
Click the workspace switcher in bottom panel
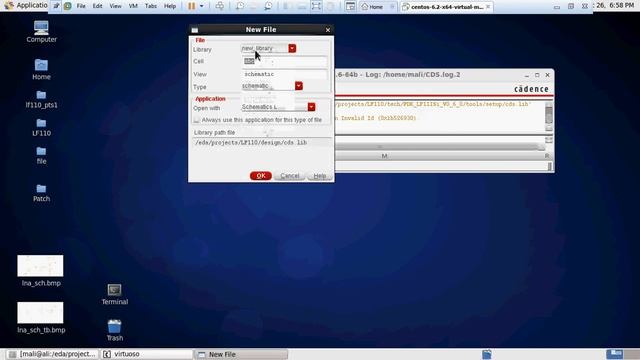[622, 354]
